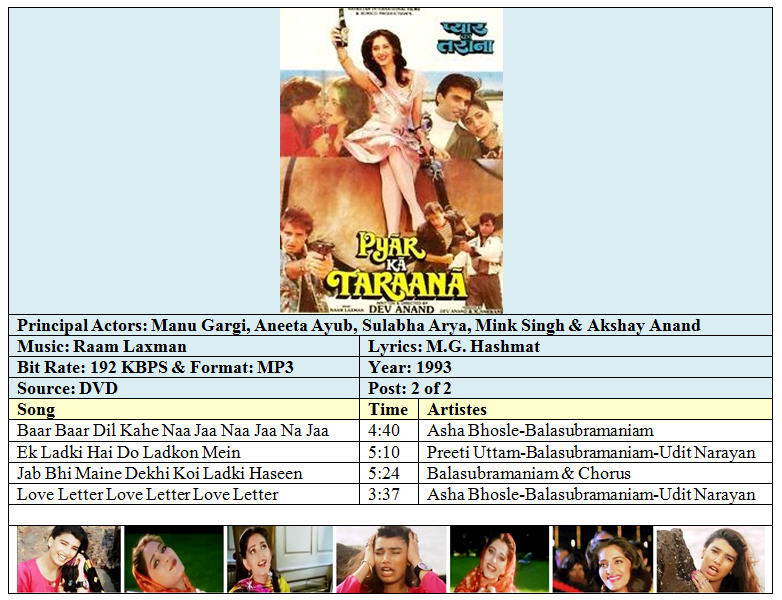Click 'Bit Rate: 192 KBPS & Format: MP3' cell
Image resolution: width=782 pixels, height=600 pixels.
[184, 367]
